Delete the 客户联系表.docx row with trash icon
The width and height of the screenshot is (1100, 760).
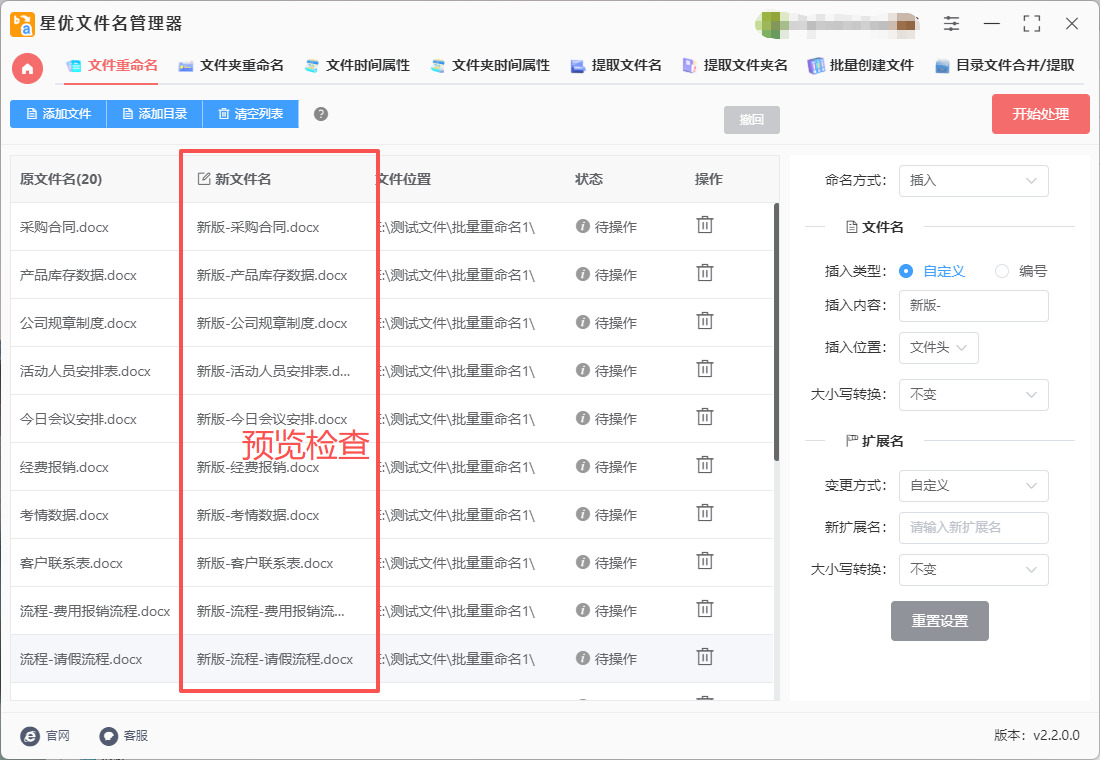point(704,561)
